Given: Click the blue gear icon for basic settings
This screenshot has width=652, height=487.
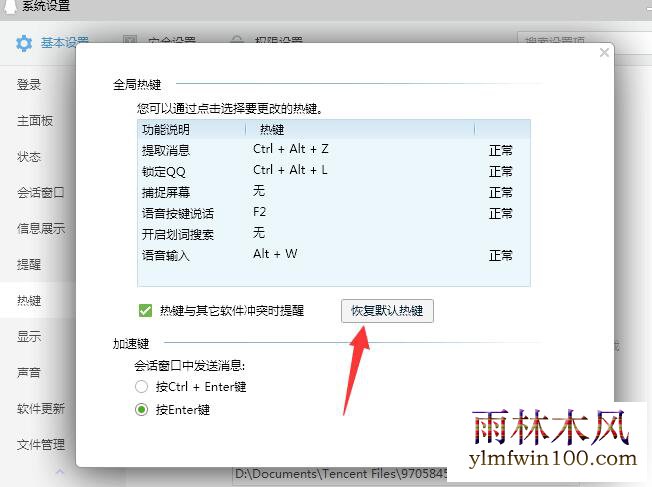Looking at the screenshot, I should pos(24,43).
